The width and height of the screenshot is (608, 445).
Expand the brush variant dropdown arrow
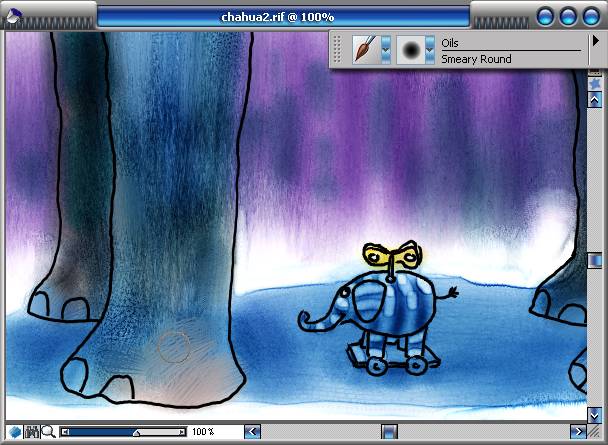[430, 50]
